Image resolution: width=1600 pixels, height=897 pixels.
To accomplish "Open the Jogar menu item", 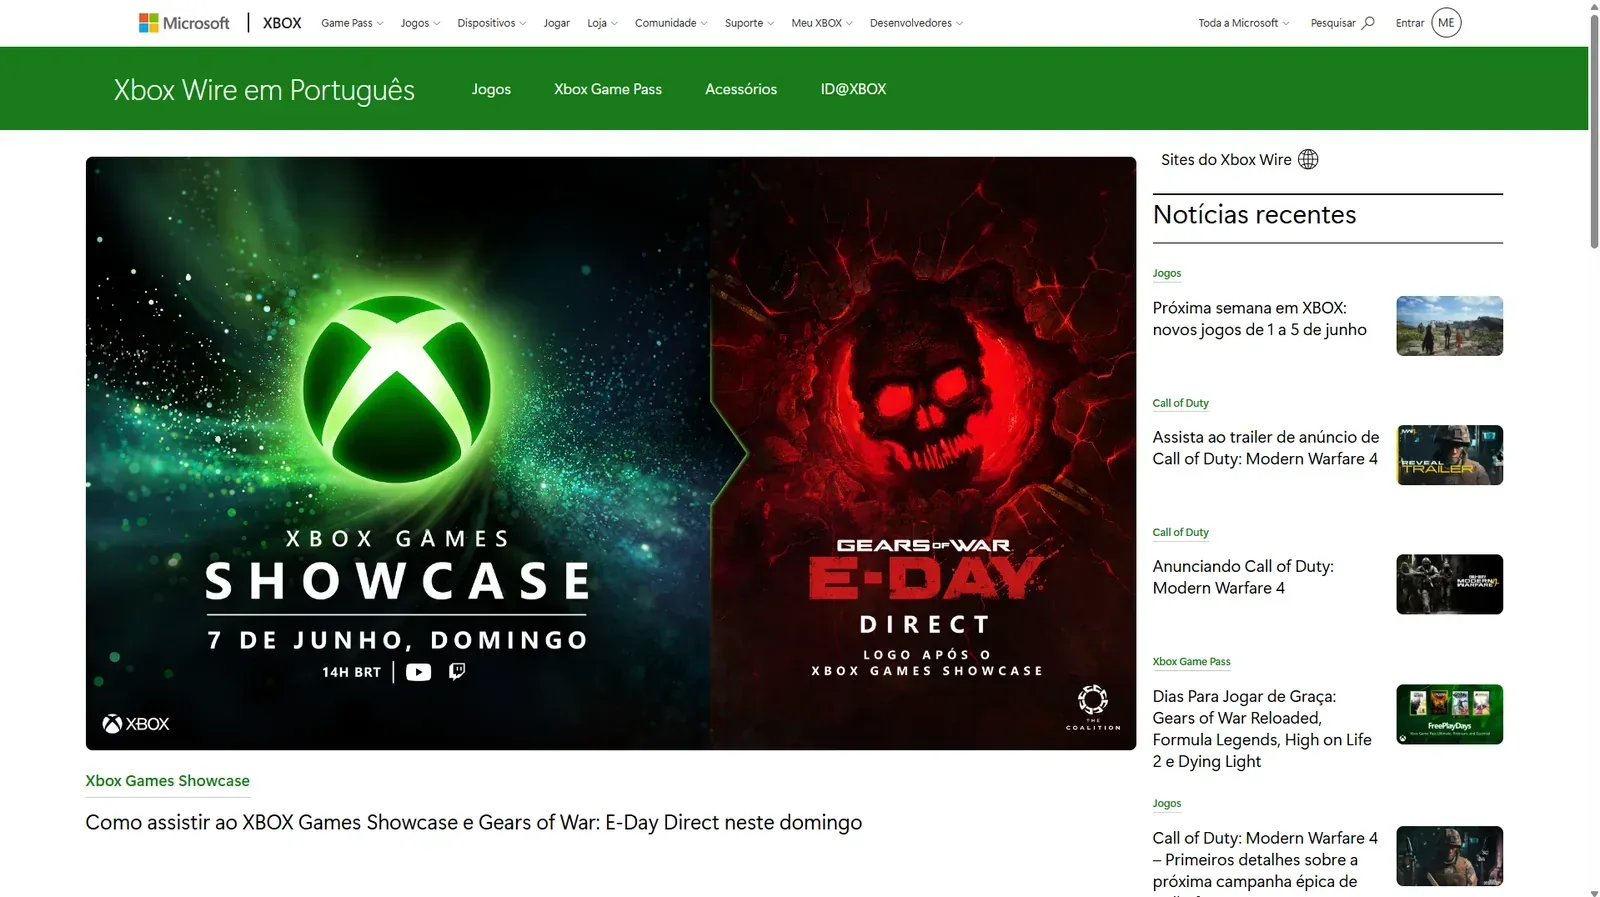I will [x=557, y=23].
